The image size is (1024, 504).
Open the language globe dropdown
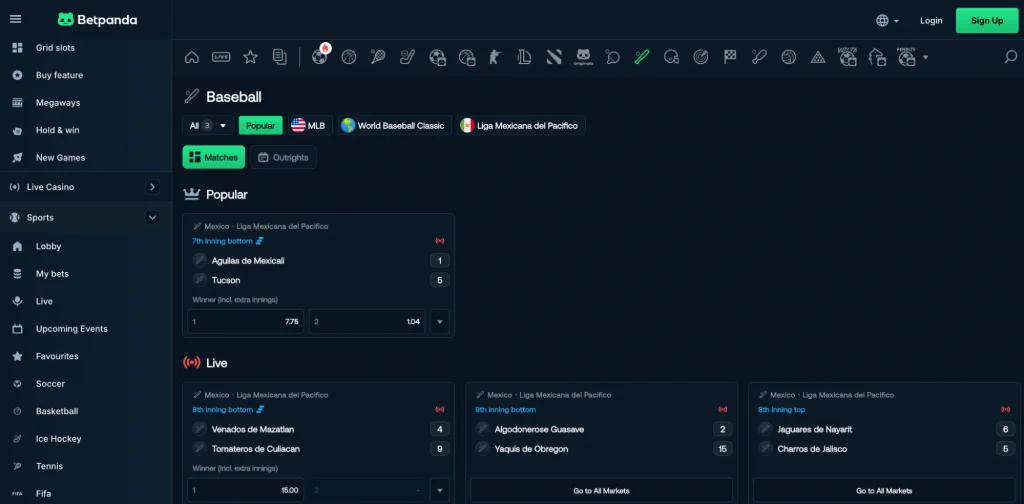[886, 20]
